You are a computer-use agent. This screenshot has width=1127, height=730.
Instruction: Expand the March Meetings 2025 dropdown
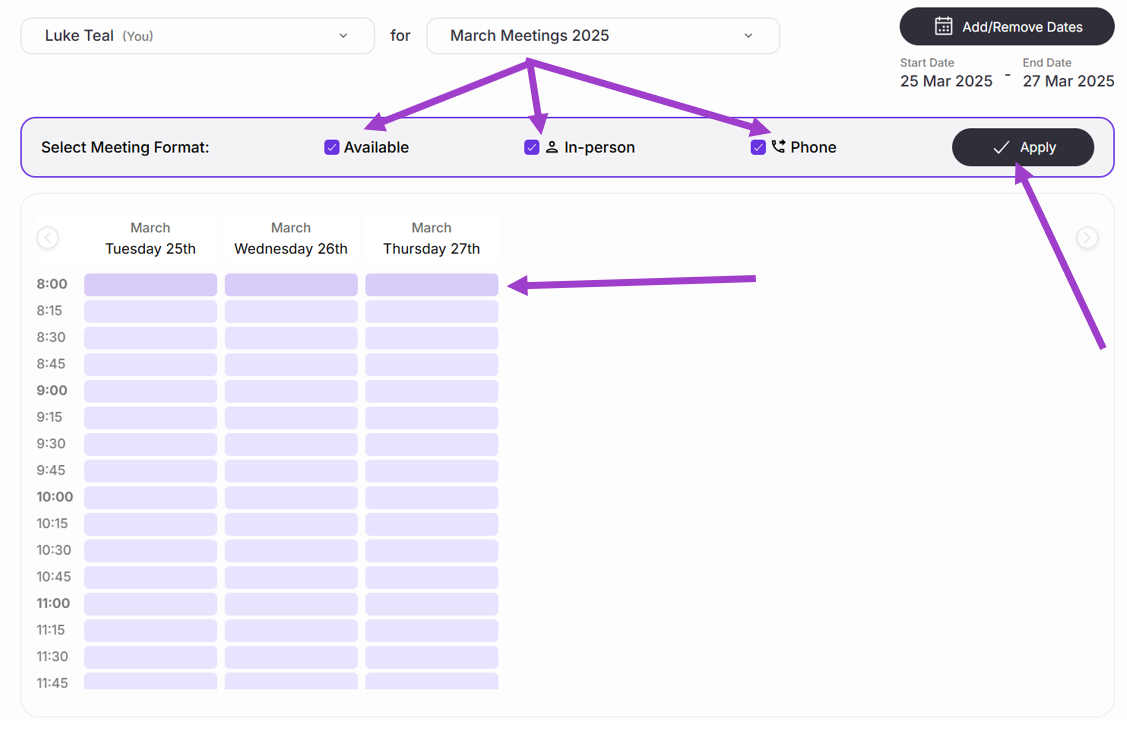pos(602,36)
